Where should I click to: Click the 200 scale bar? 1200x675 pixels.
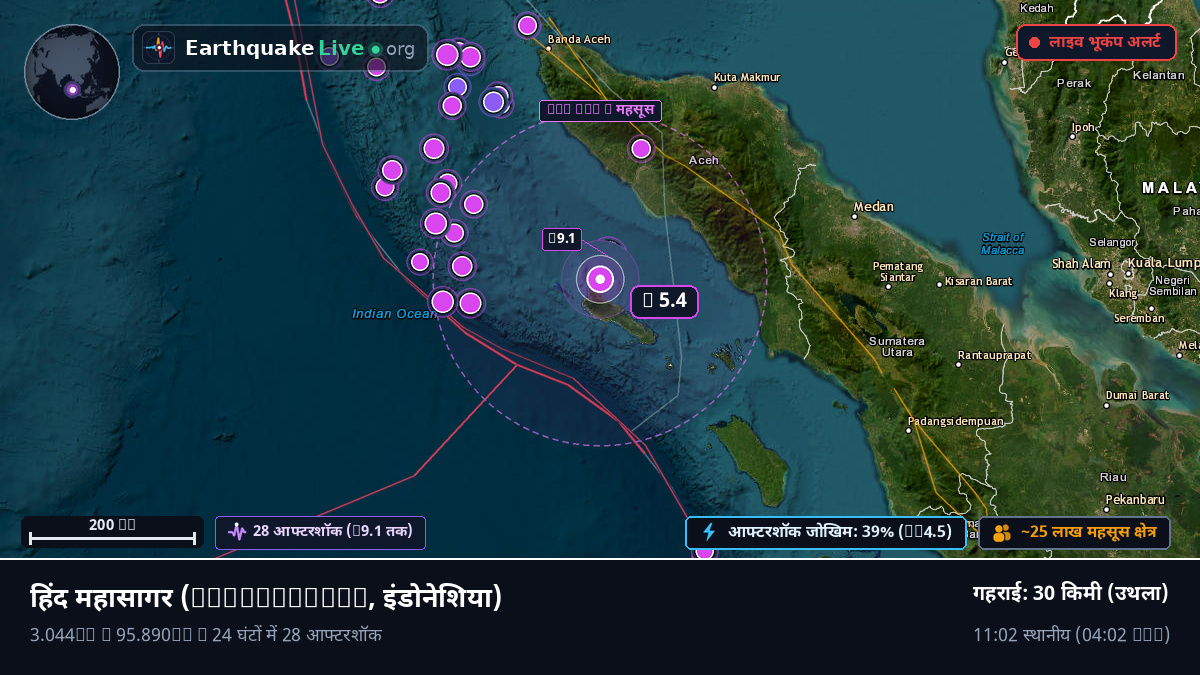[112, 532]
